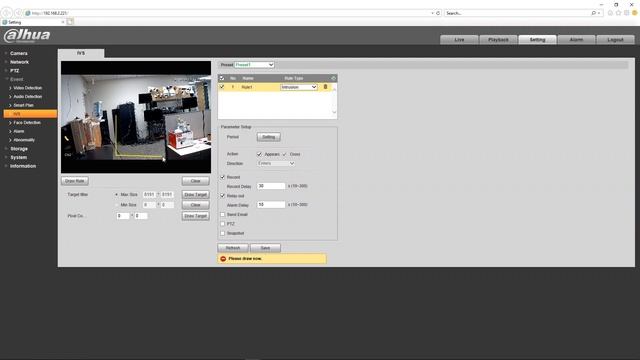This screenshot has height=360, width=640.
Task: Click Draw Target for Pixel Counter
Action: coord(196,216)
